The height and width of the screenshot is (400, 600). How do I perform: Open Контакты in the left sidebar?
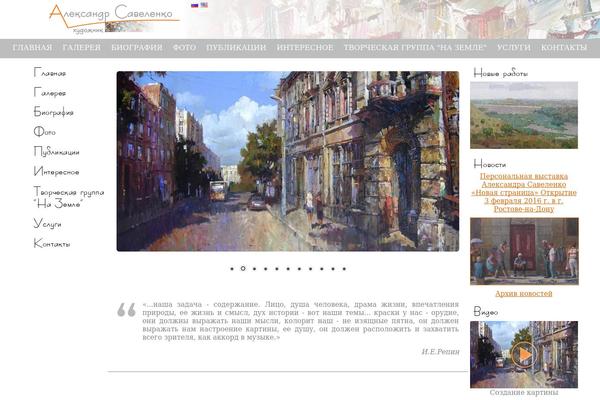coord(52,243)
